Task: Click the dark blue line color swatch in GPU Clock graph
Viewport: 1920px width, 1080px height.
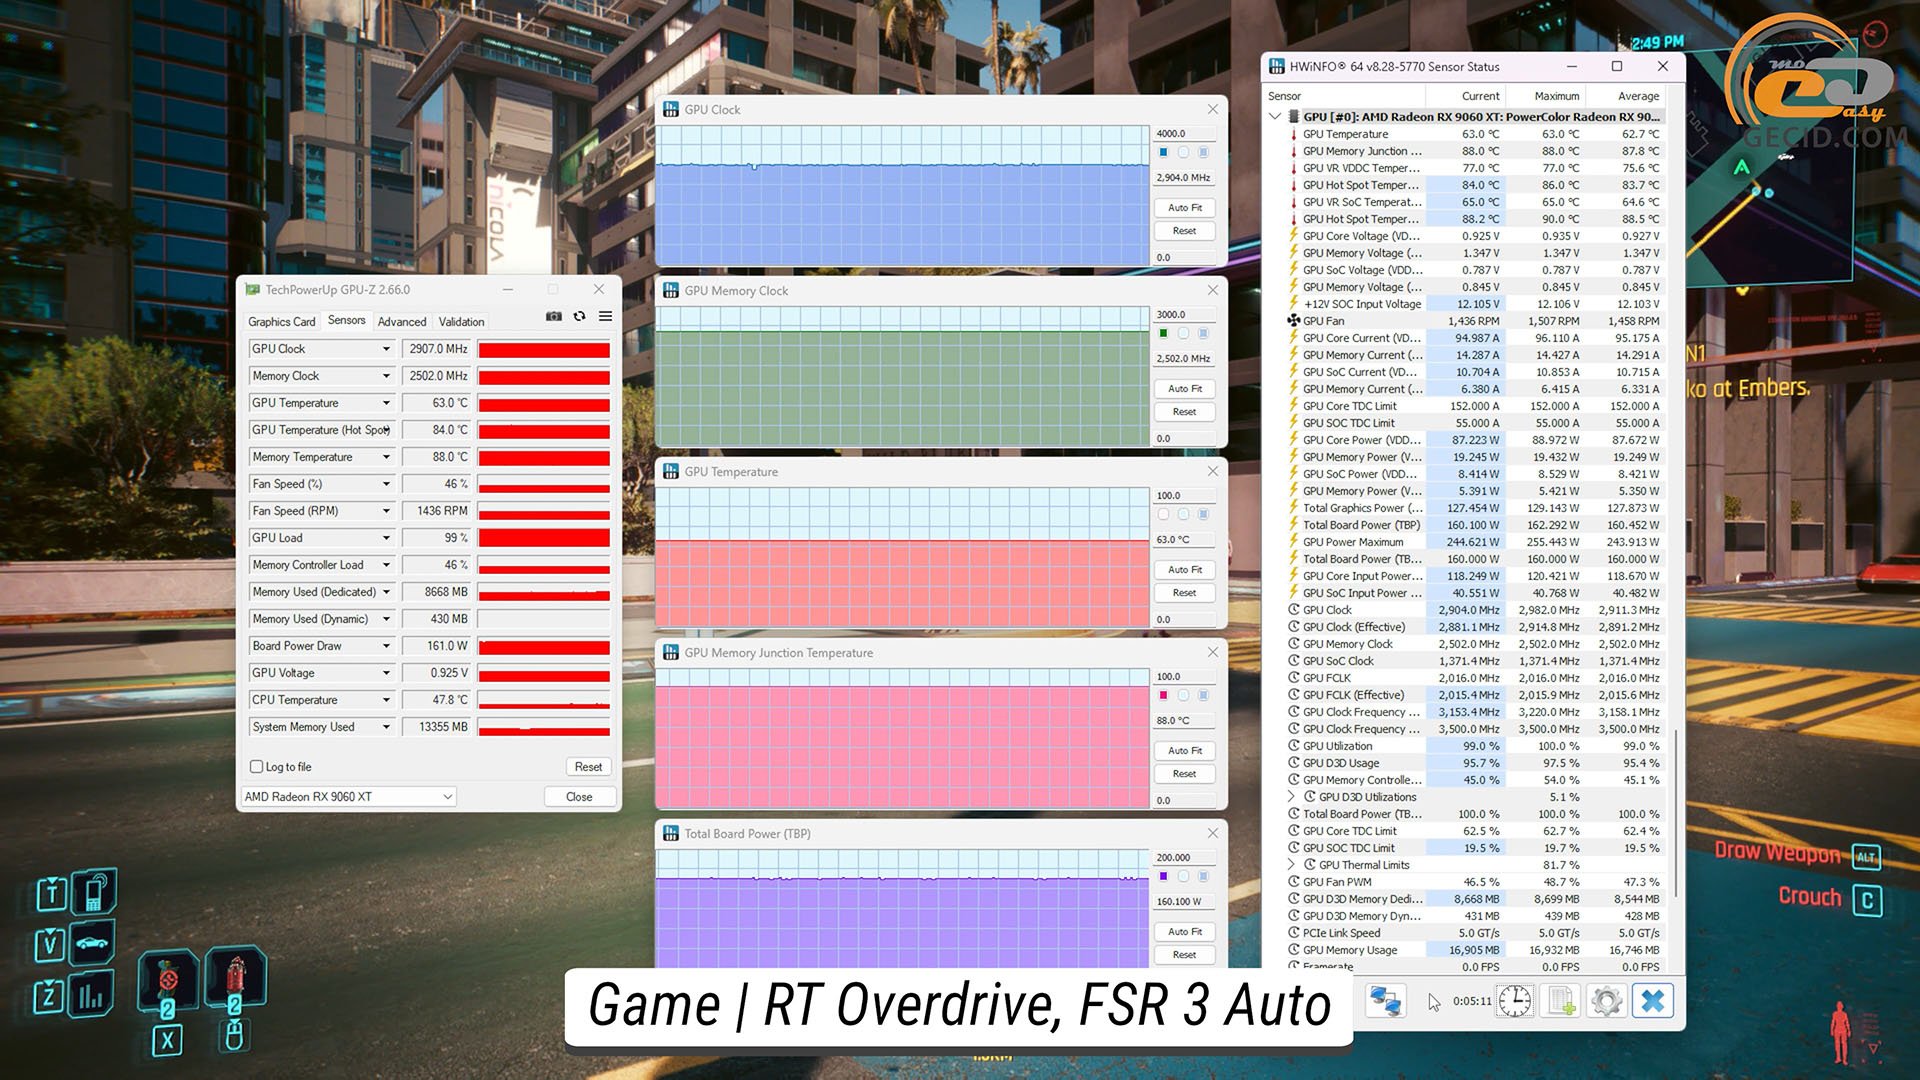Action: (1163, 153)
